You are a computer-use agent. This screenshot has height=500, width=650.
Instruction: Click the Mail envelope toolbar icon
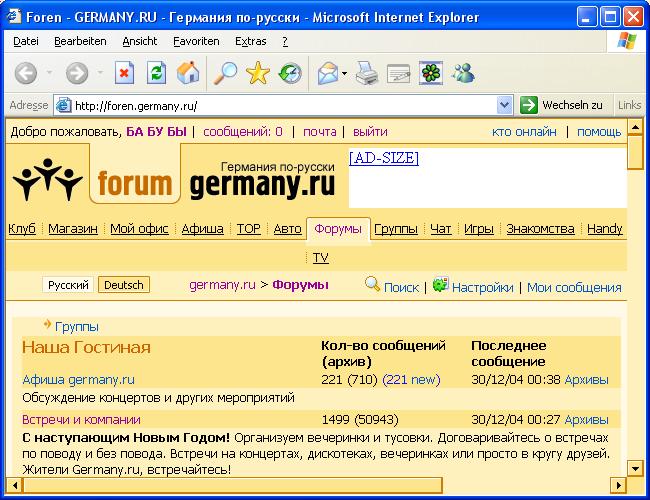[328, 73]
